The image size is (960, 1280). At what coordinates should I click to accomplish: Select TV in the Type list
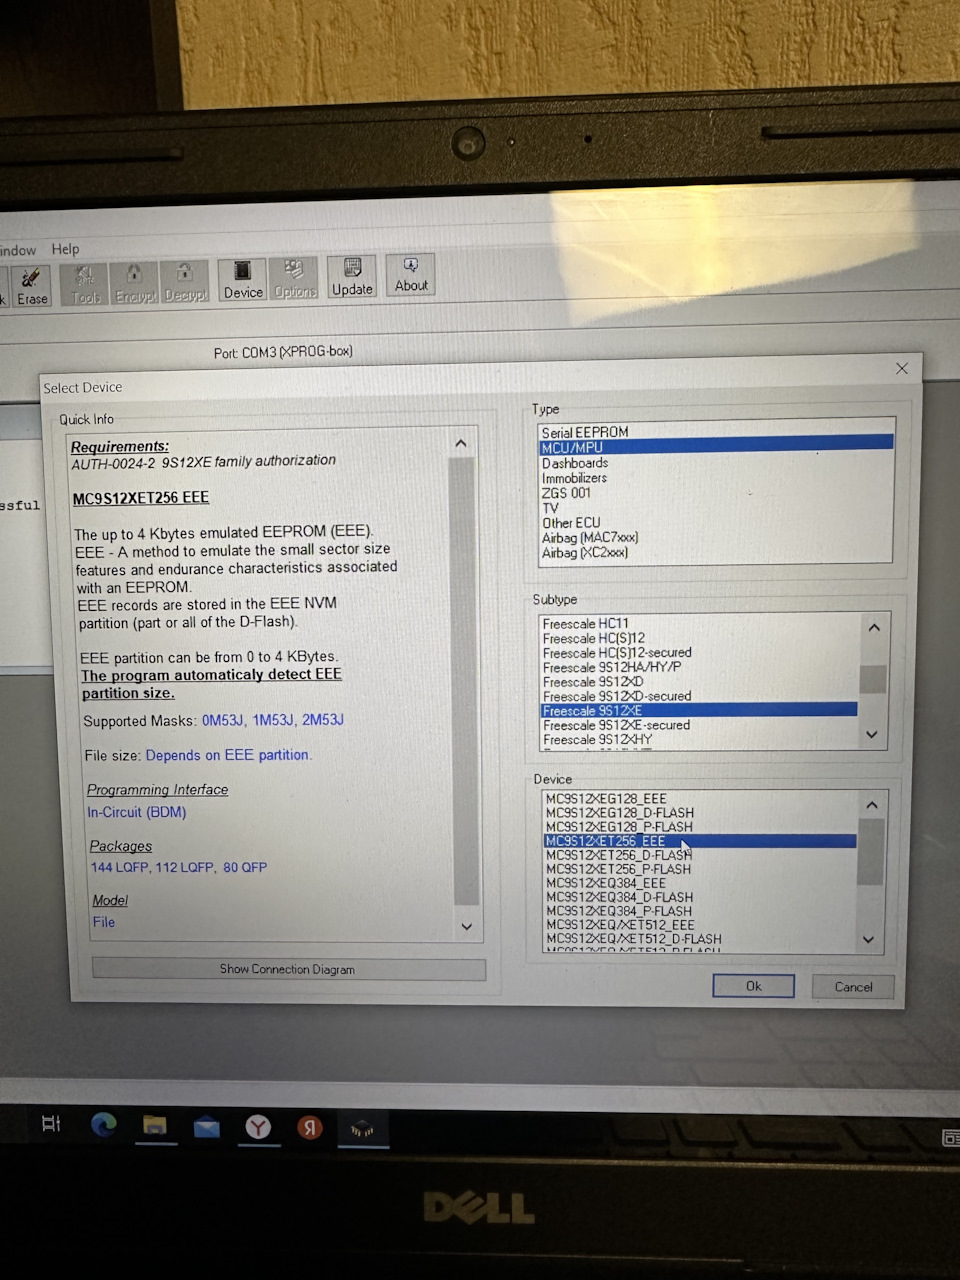click(x=716, y=508)
